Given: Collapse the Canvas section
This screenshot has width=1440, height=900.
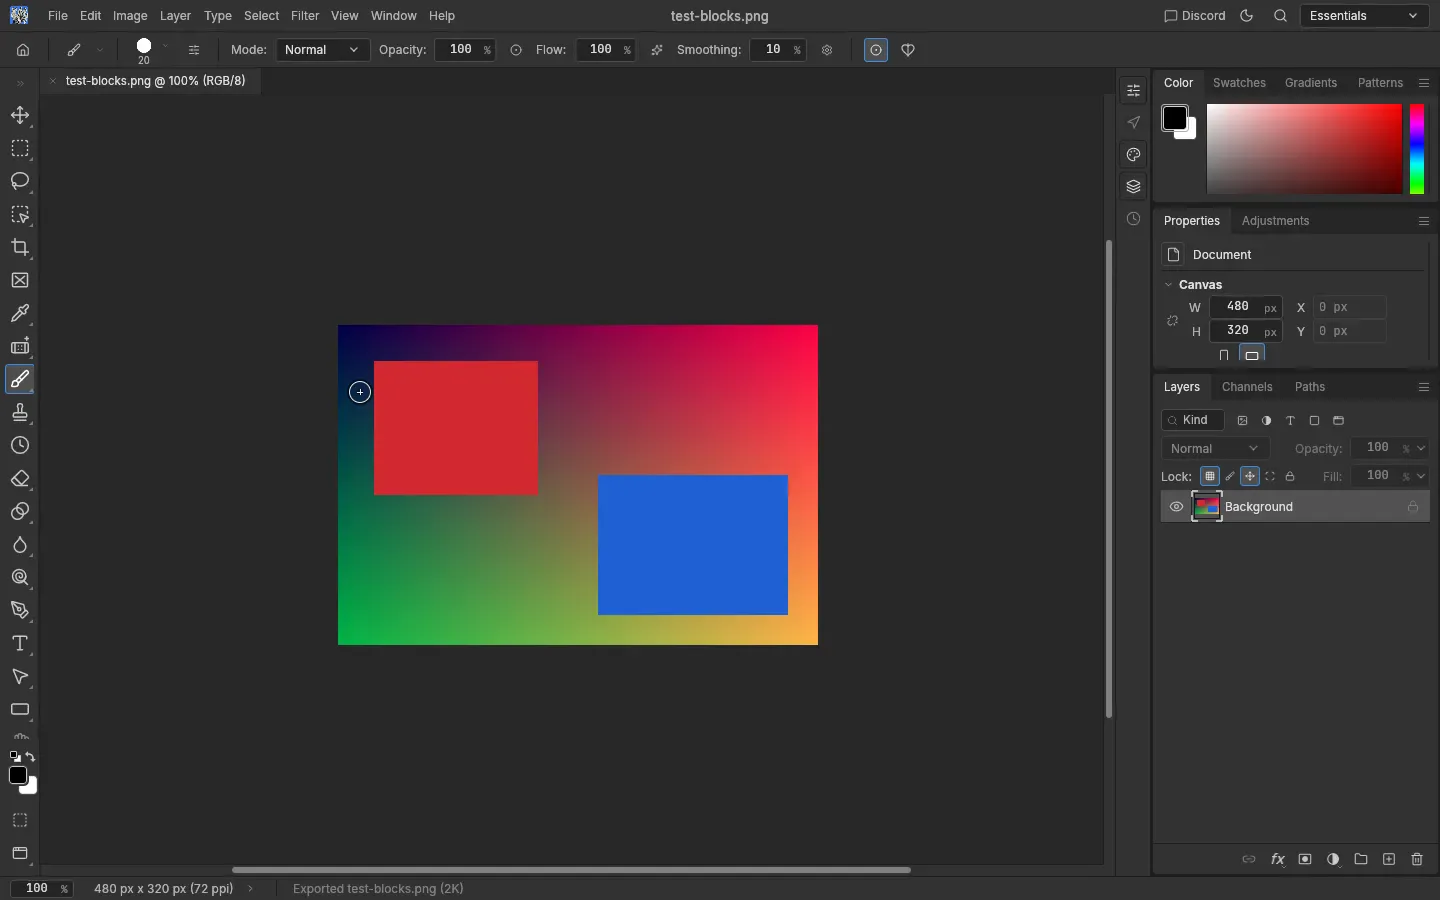Looking at the screenshot, I should [1168, 285].
